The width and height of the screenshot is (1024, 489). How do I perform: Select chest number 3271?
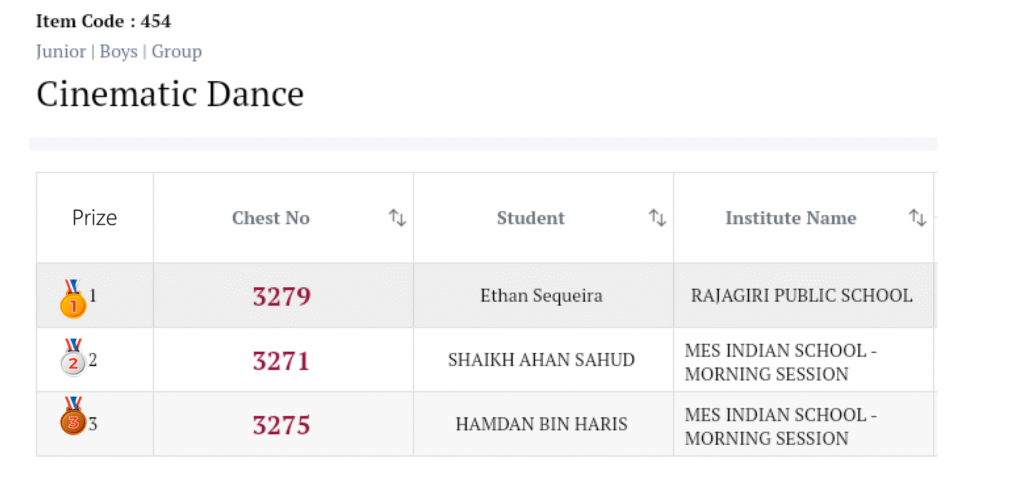click(x=281, y=361)
